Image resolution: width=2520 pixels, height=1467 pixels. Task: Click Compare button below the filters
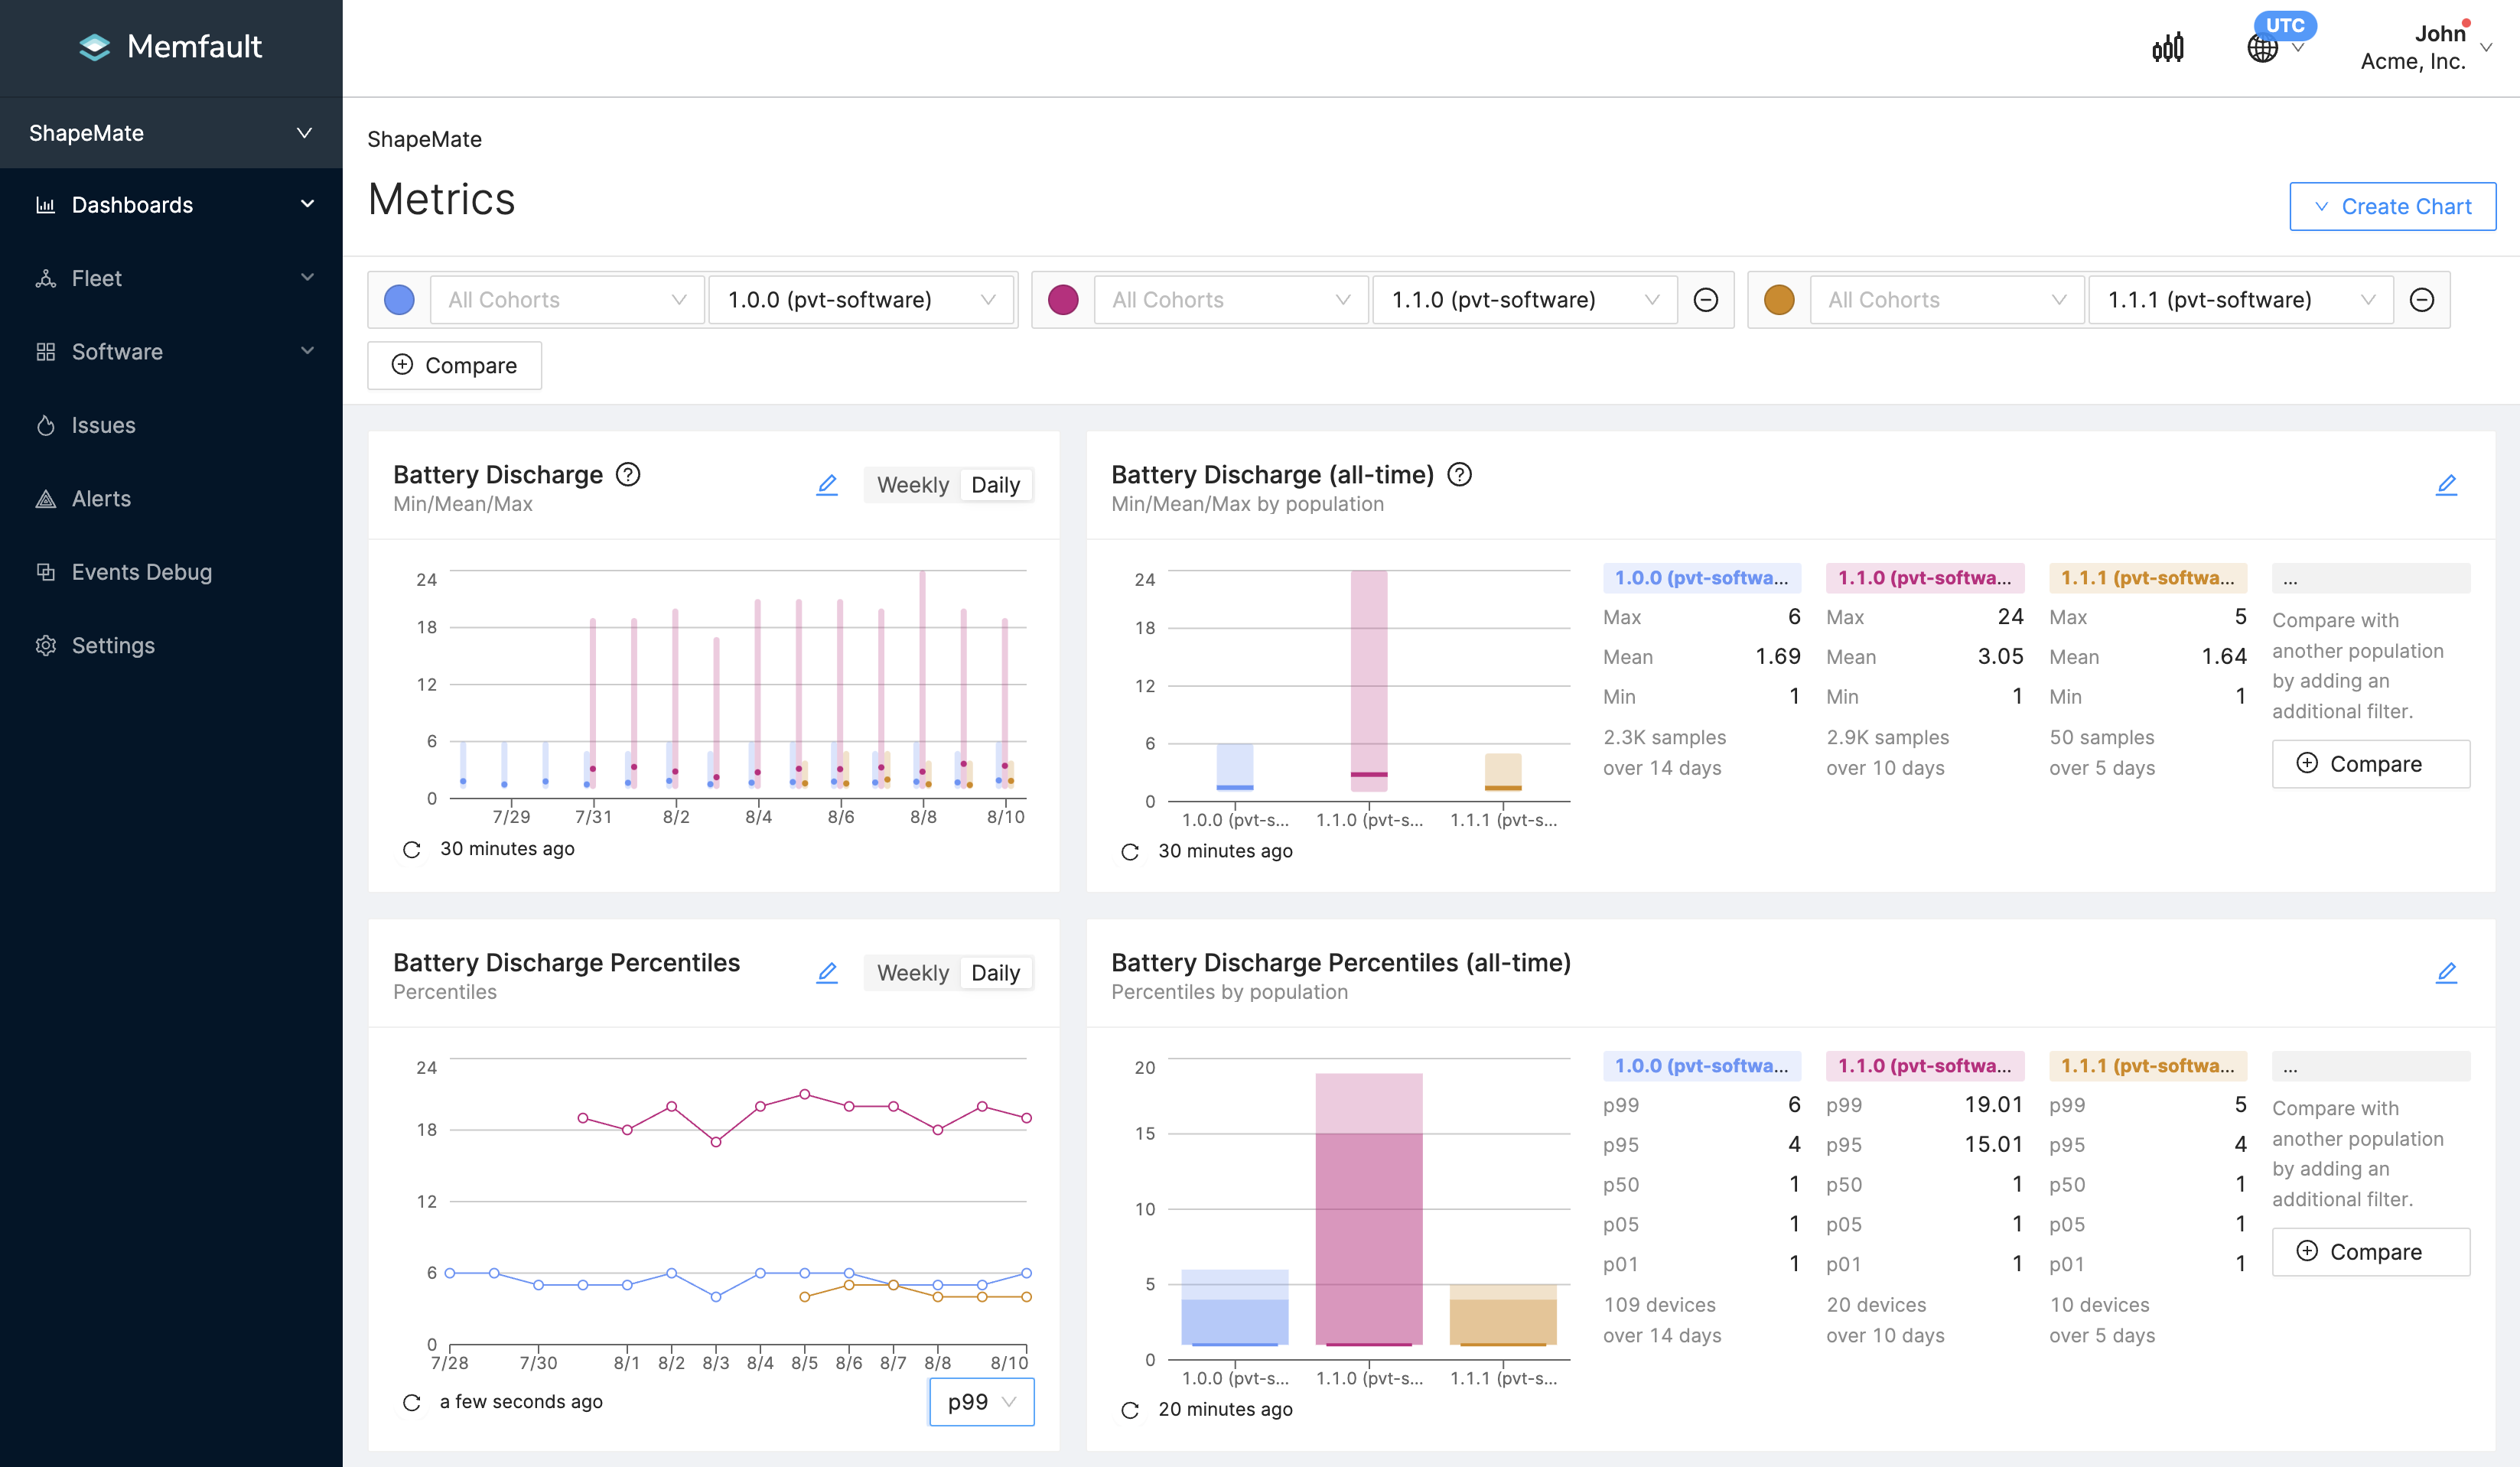click(454, 365)
